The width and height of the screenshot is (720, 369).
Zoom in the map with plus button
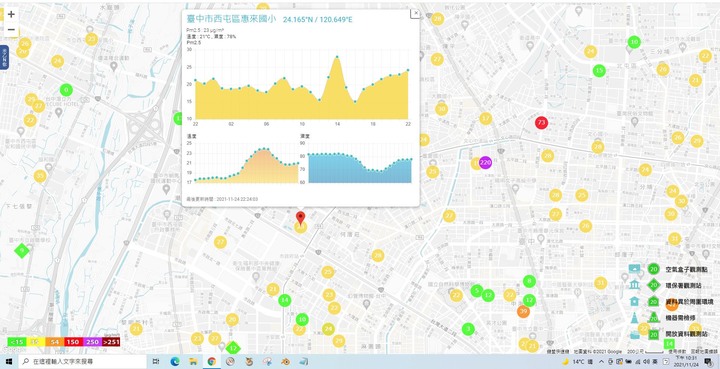pyautogui.click(x=11, y=14)
